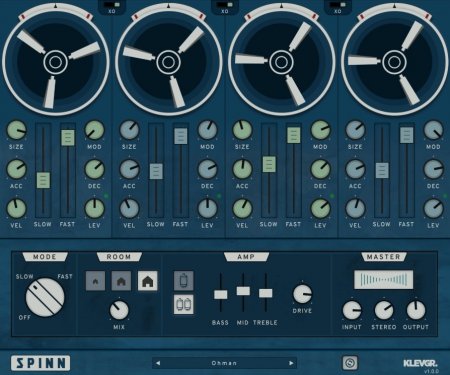Click the third rotor LEV knob
Viewport: 450px width, 375px height.
[x=320, y=209]
